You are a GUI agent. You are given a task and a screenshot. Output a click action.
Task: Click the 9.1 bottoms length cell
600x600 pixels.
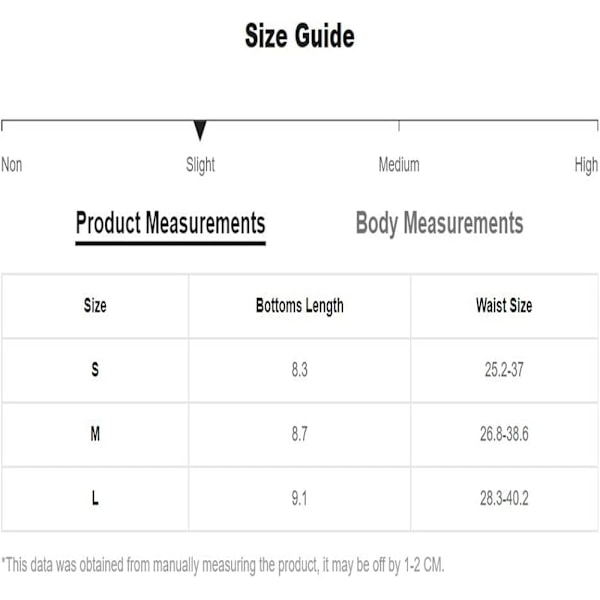coord(300,499)
